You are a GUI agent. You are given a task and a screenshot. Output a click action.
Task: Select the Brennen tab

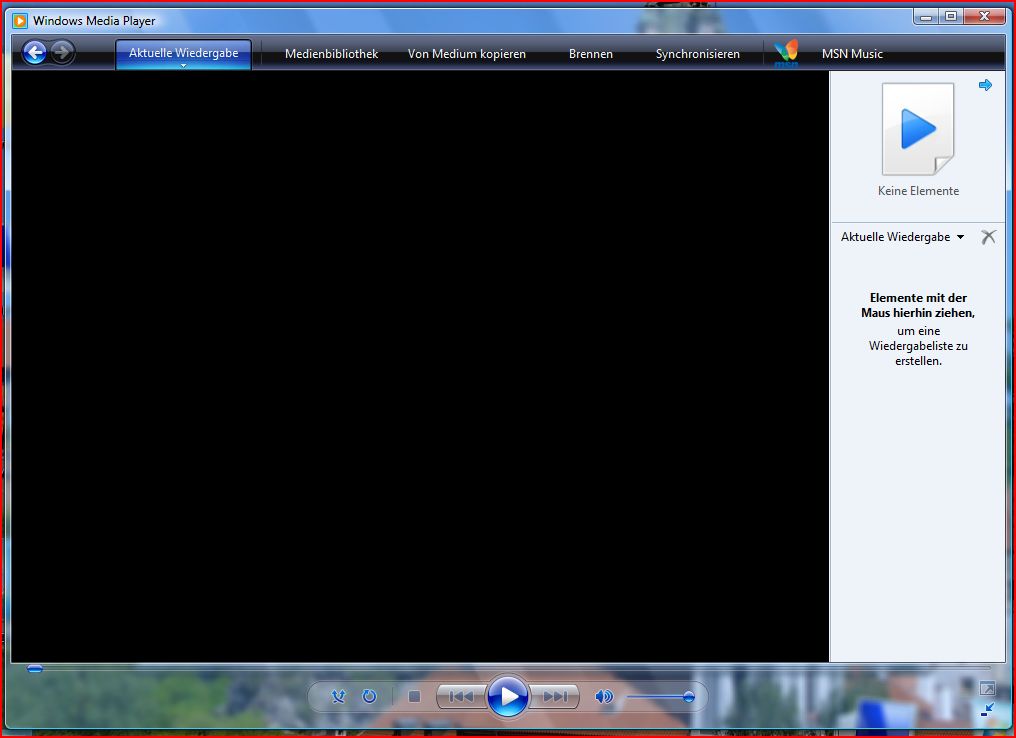click(x=591, y=54)
